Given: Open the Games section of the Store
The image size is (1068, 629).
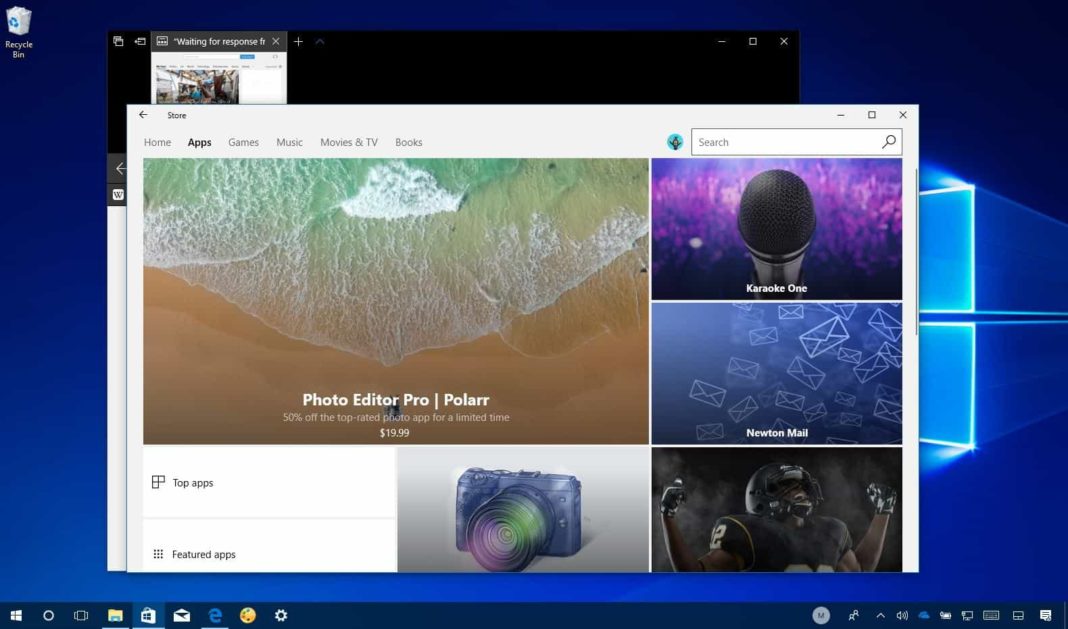Looking at the screenshot, I should pyautogui.click(x=243, y=142).
